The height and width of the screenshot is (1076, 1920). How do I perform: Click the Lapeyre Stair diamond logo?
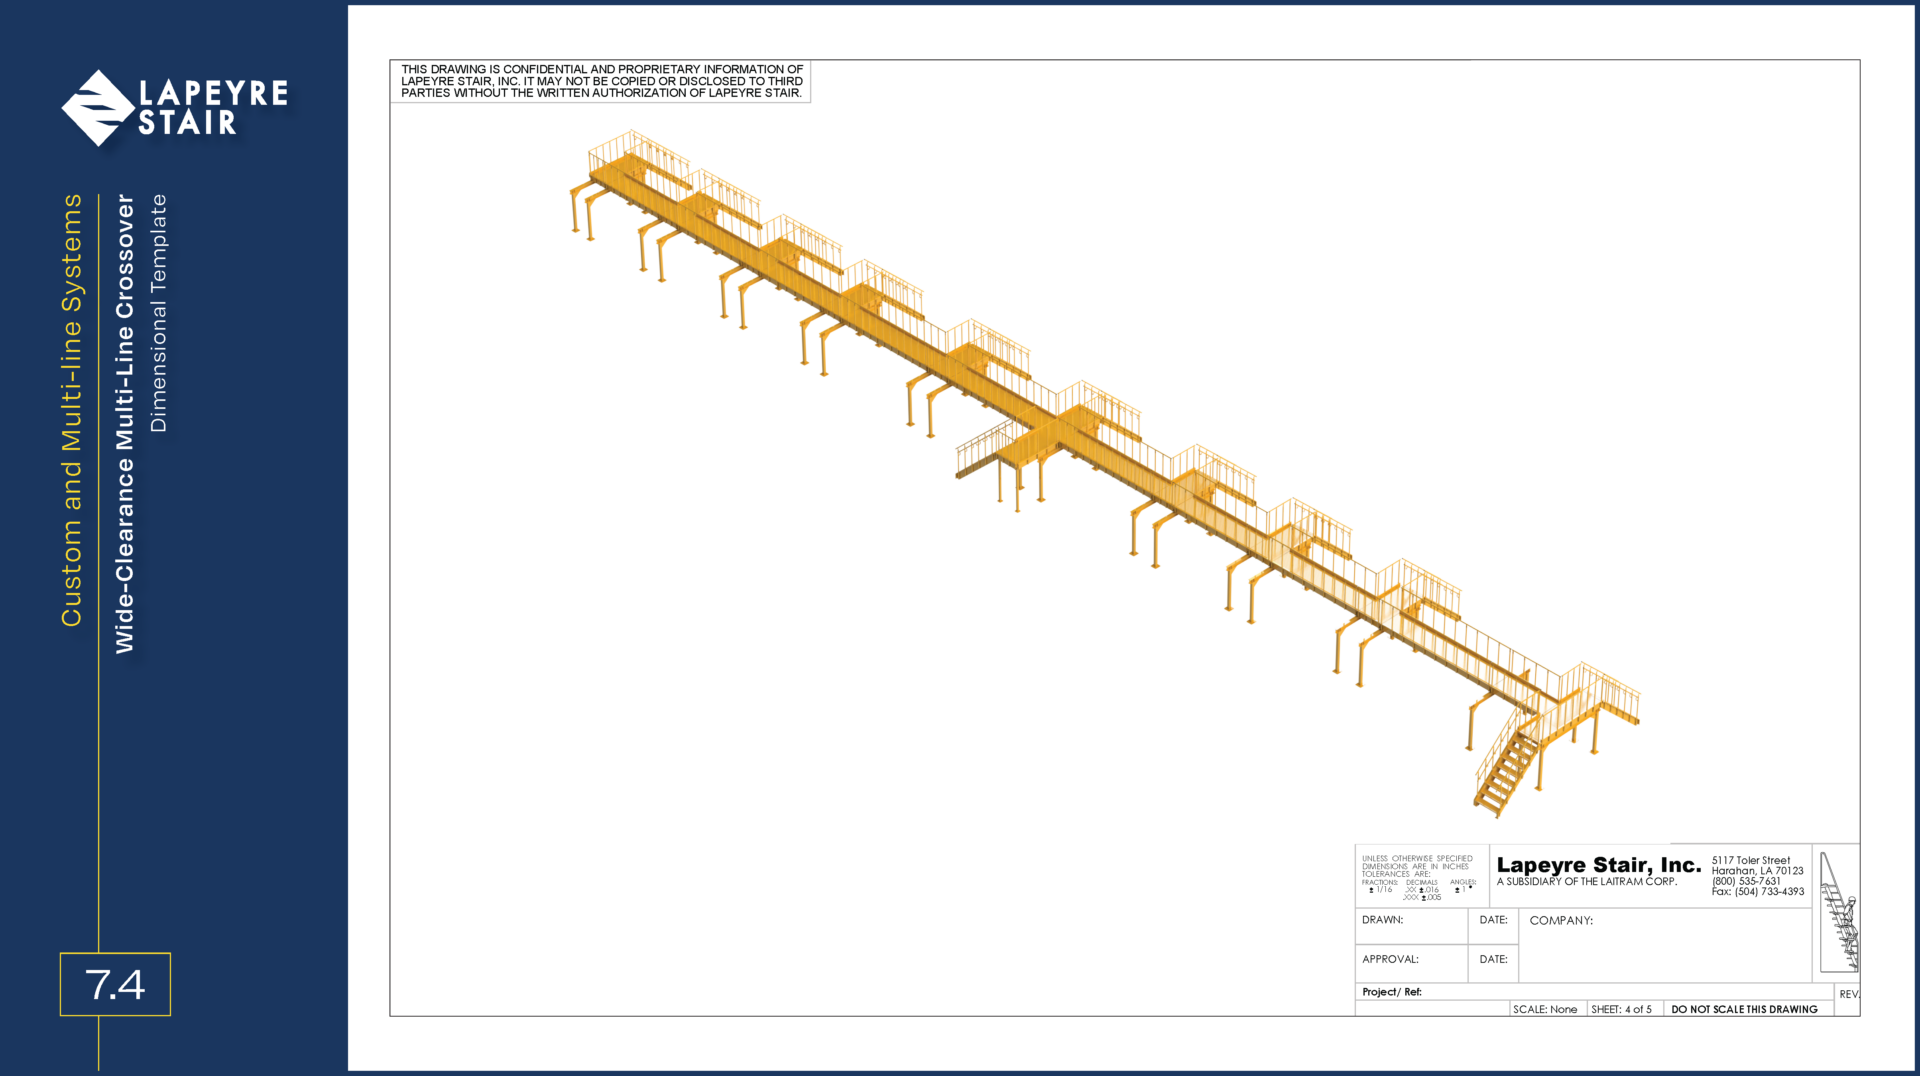tap(98, 108)
